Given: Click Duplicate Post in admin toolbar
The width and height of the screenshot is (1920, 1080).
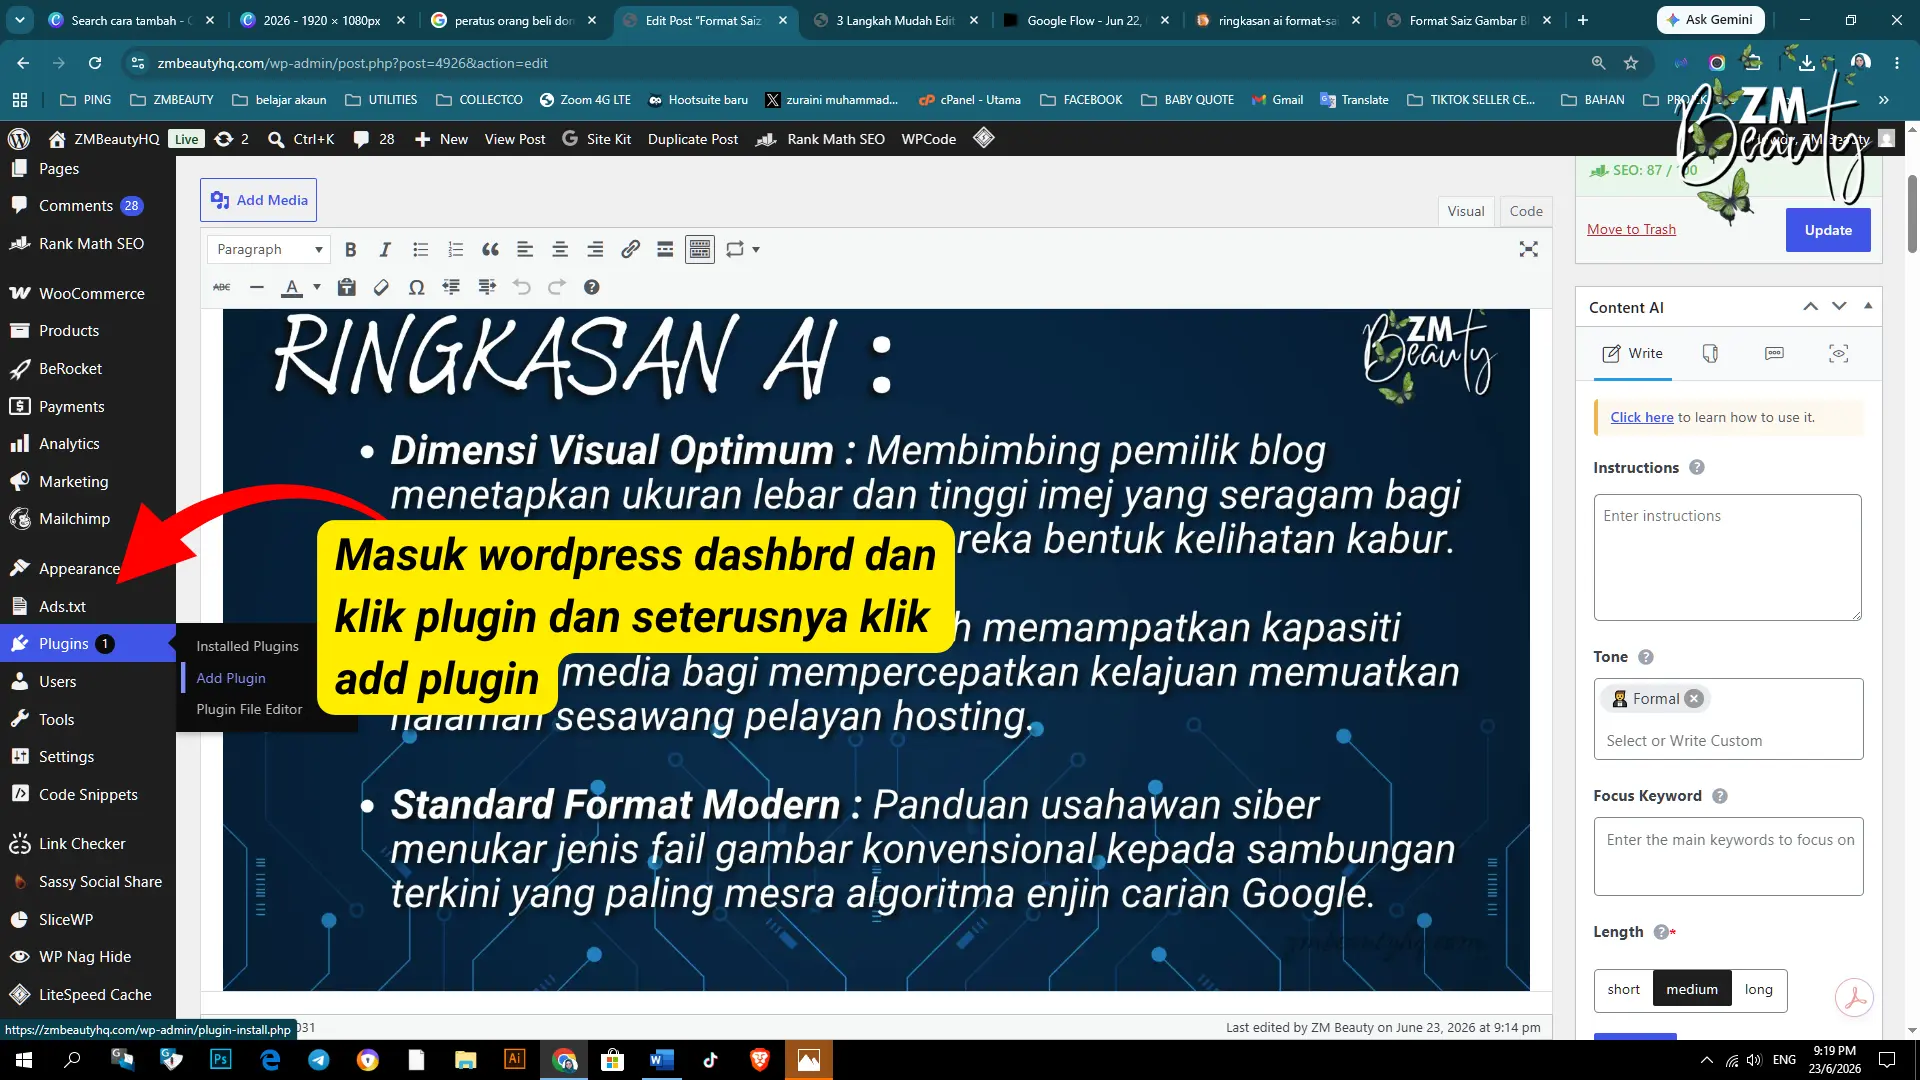Looking at the screenshot, I should pos(693,139).
